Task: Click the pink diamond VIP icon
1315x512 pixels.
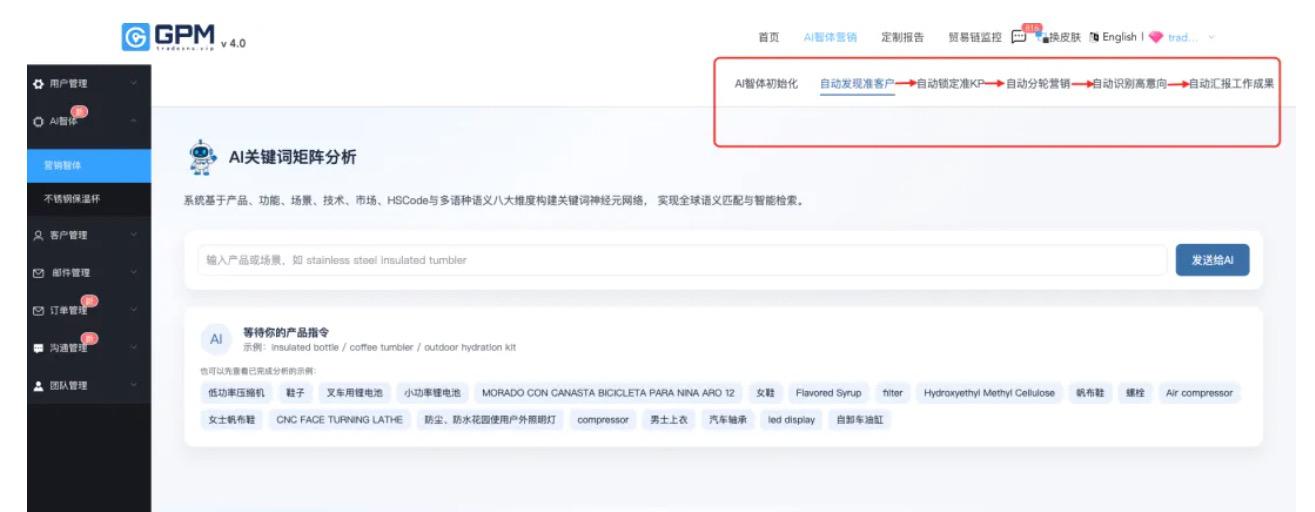Action: [x=1156, y=37]
